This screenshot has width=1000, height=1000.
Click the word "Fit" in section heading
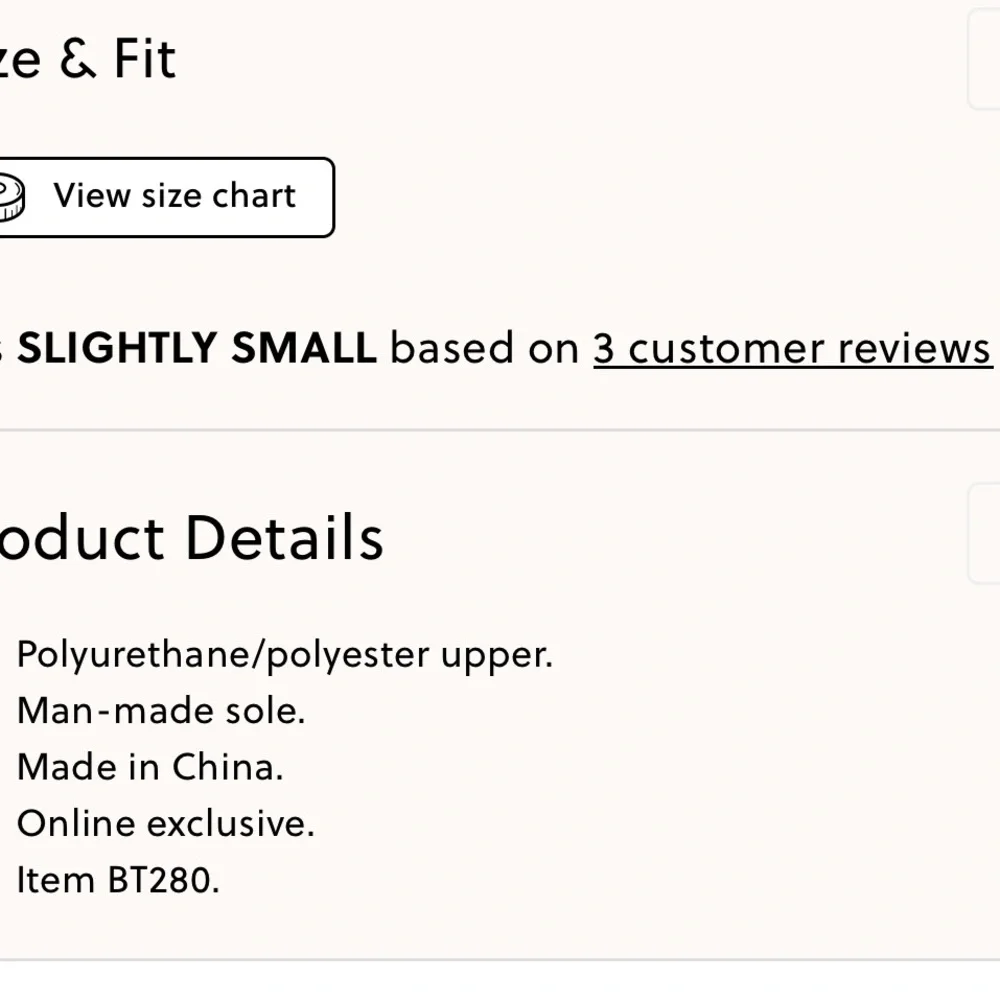tap(145, 58)
